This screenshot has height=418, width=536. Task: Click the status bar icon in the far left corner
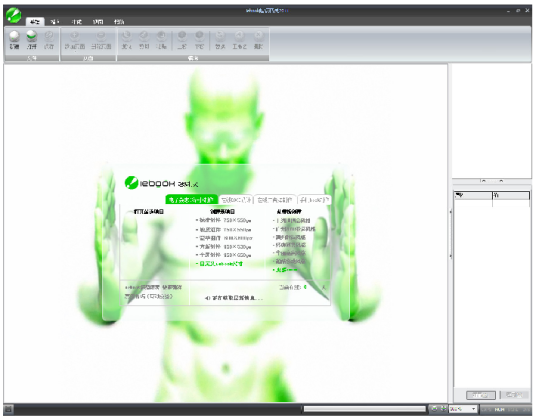point(9,409)
